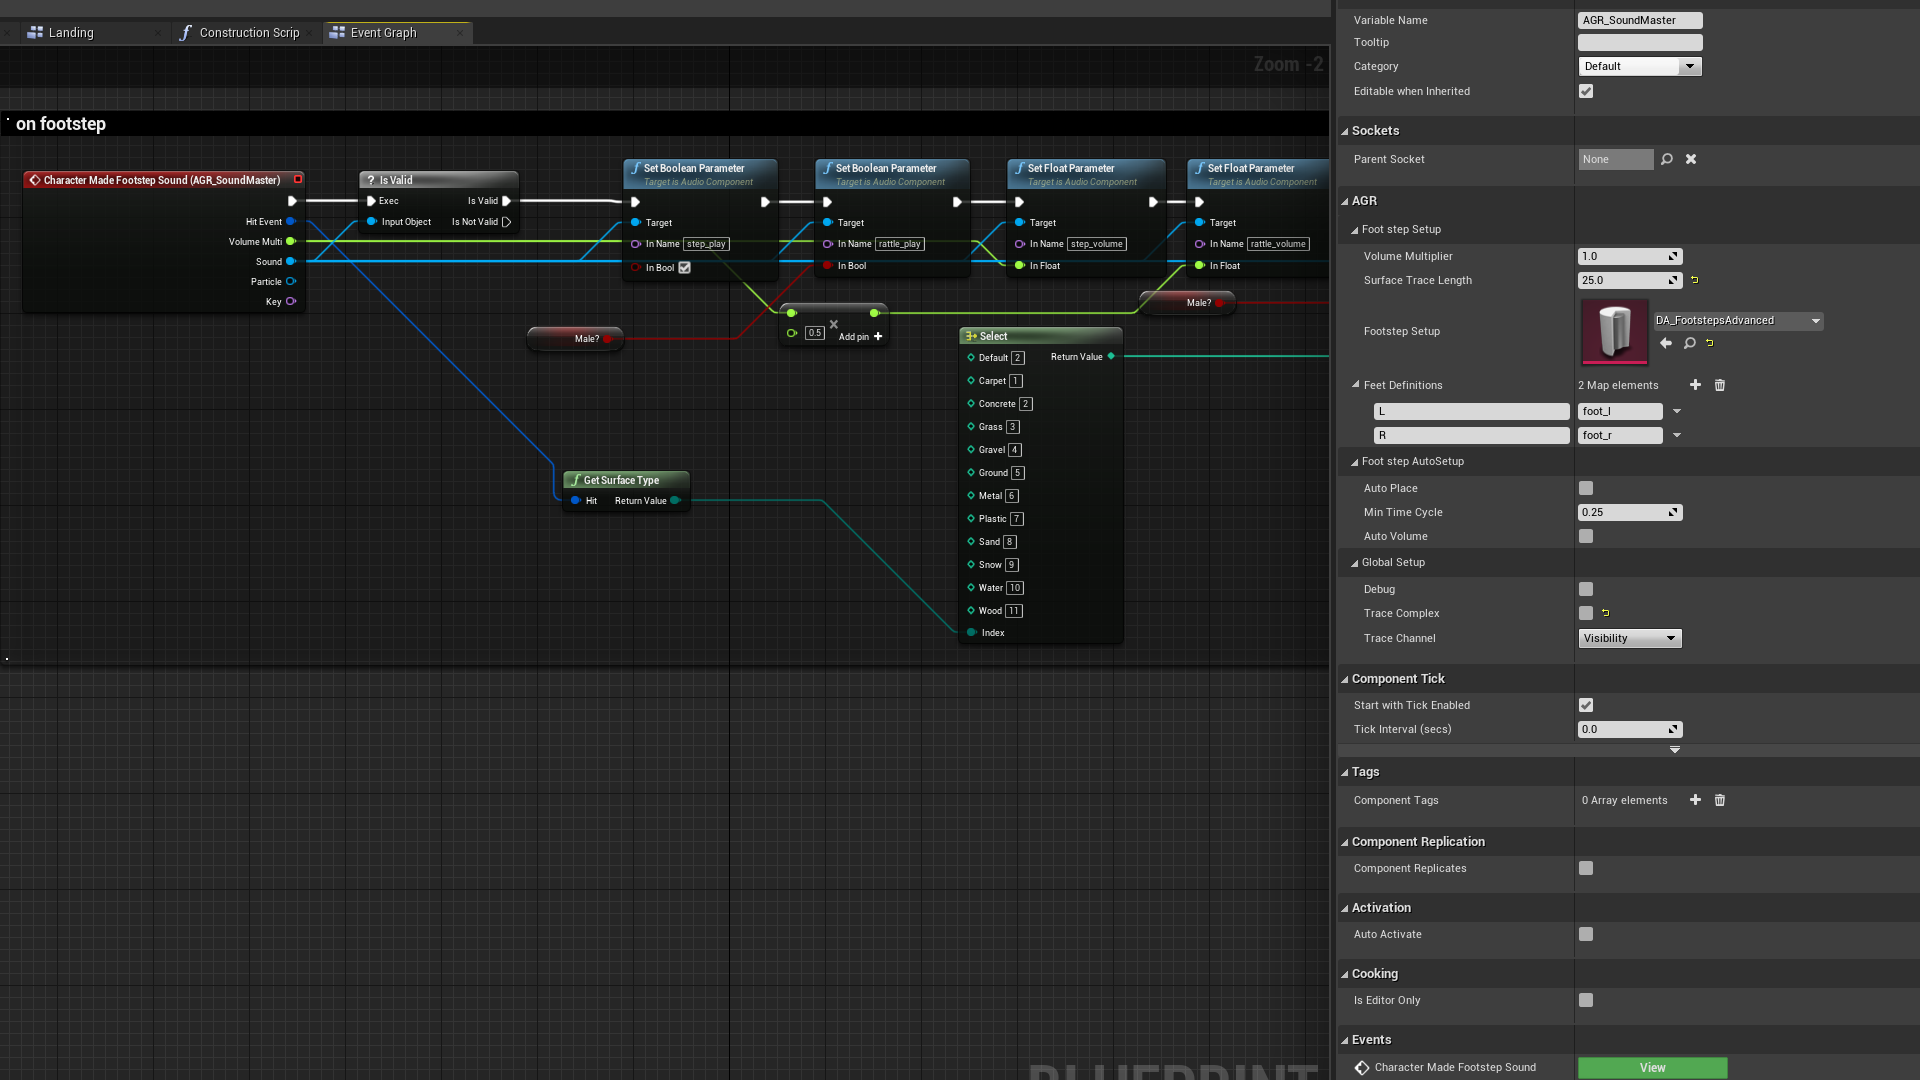Open the Trace Channel Visibility dropdown
The image size is (1920, 1080).
[1630, 638]
